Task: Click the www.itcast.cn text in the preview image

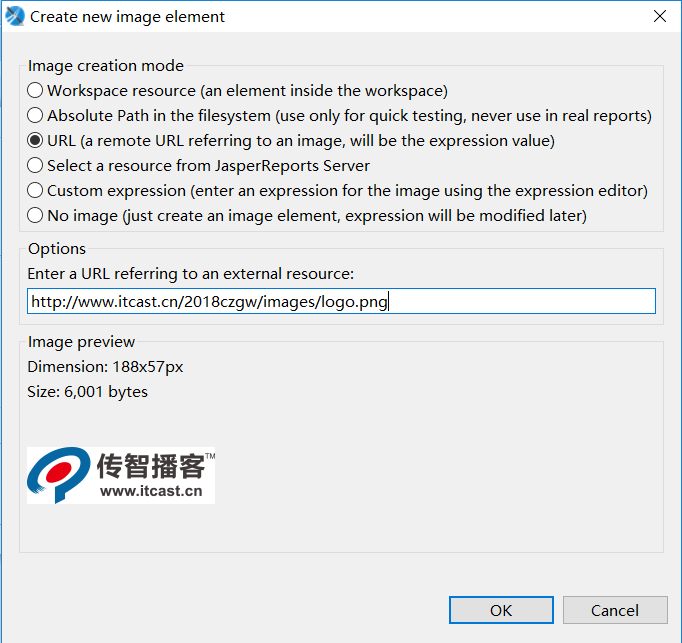Action: pyautogui.click(x=151, y=491)
